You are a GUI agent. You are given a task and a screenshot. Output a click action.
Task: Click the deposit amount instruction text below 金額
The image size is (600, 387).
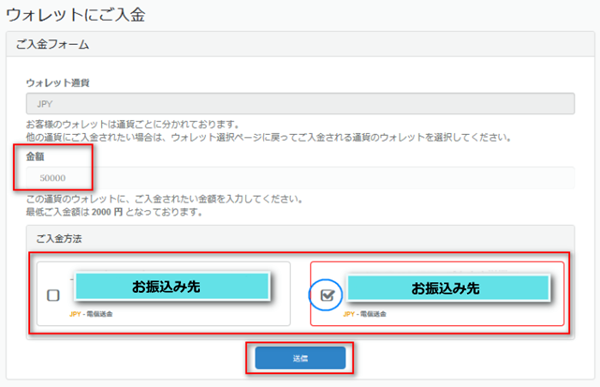tap(165, 199)
